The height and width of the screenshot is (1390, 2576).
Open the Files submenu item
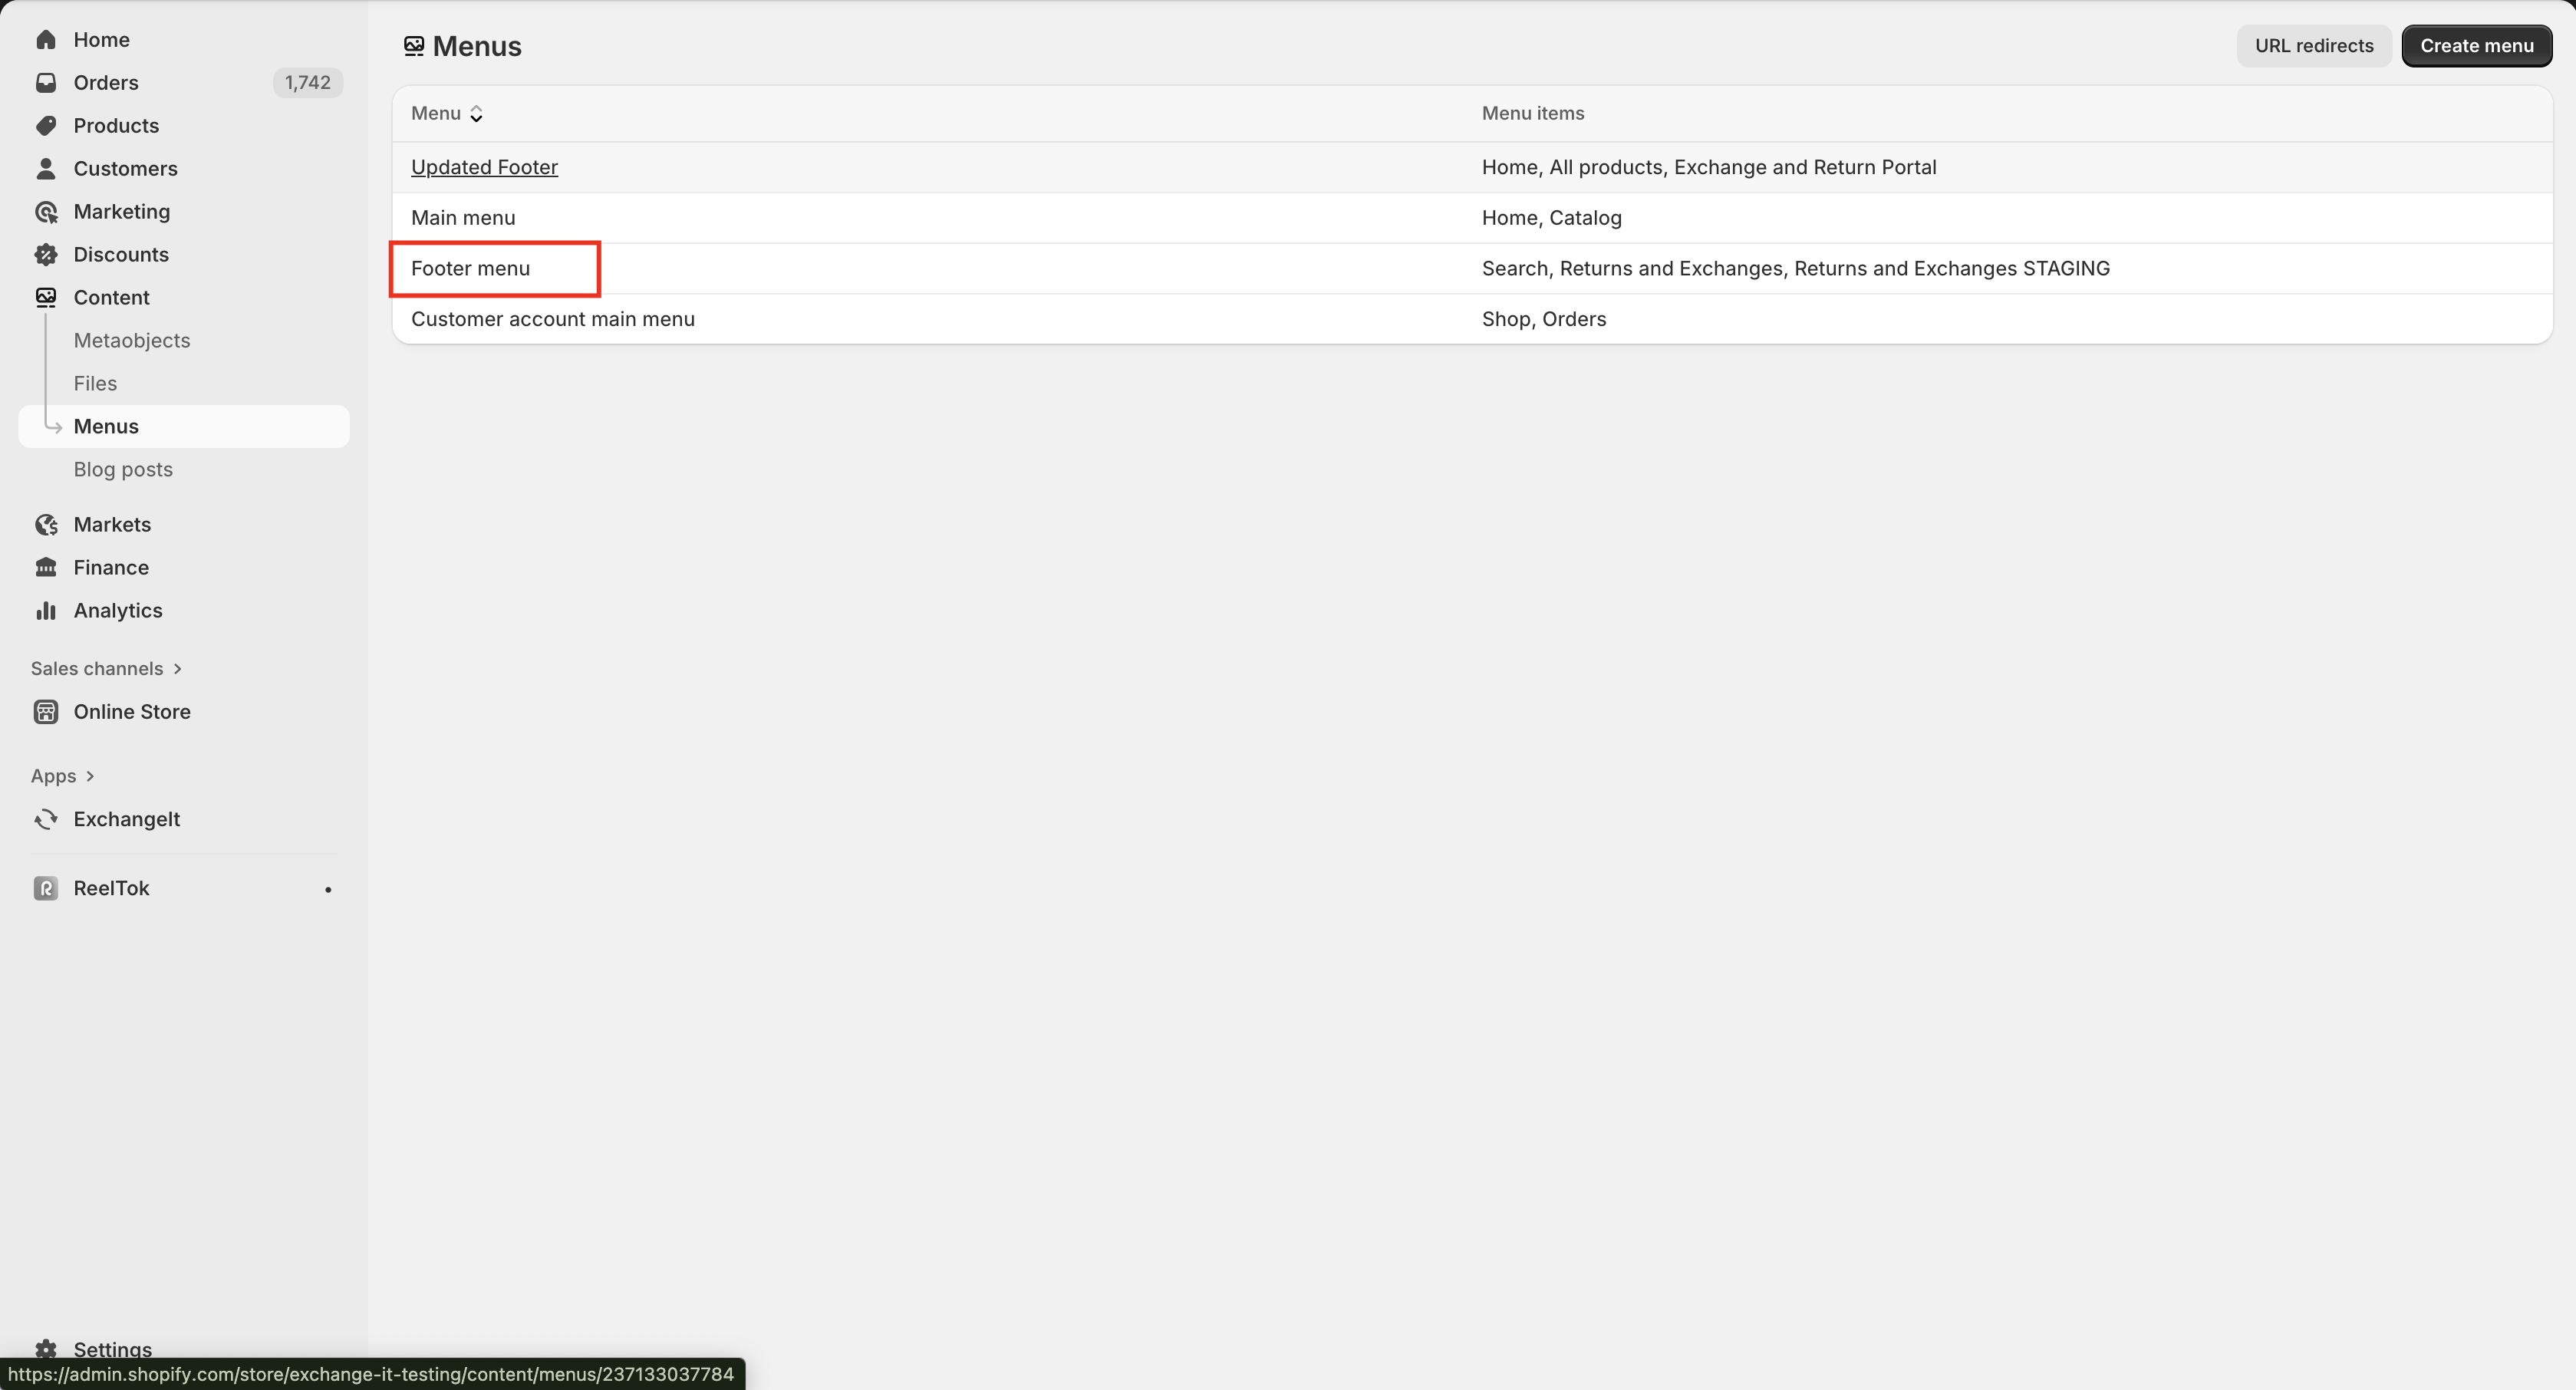click(x=95, y=384)
